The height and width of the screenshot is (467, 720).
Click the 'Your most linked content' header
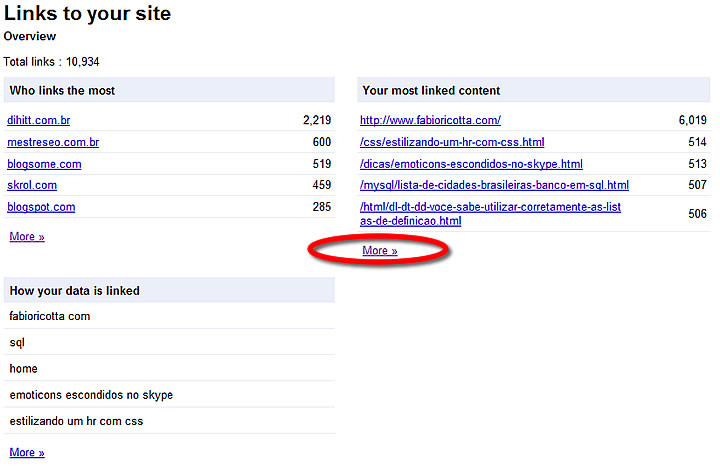pos(431,90)
